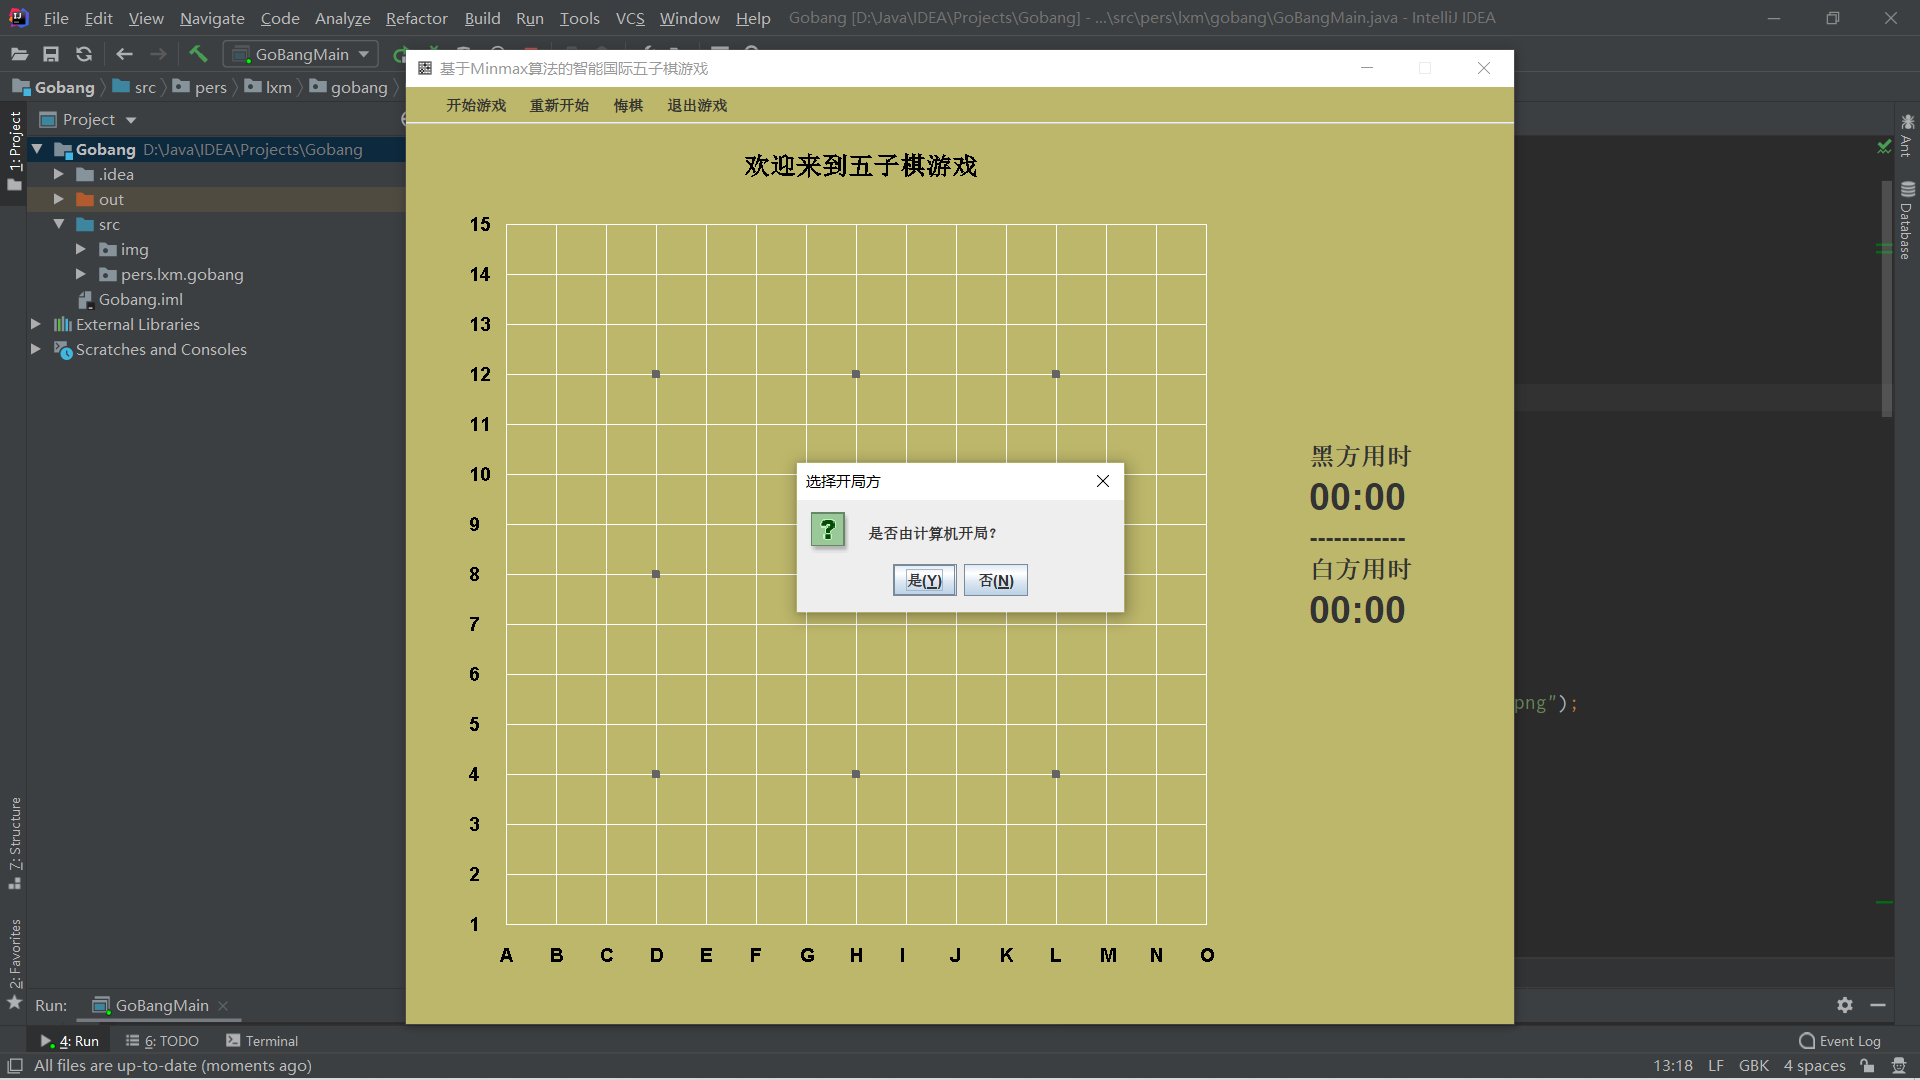The image size is (1920, 1080).
Task: Synchronize files using the refresh icon
Action: pyautogui.click(x=84, y=54)
